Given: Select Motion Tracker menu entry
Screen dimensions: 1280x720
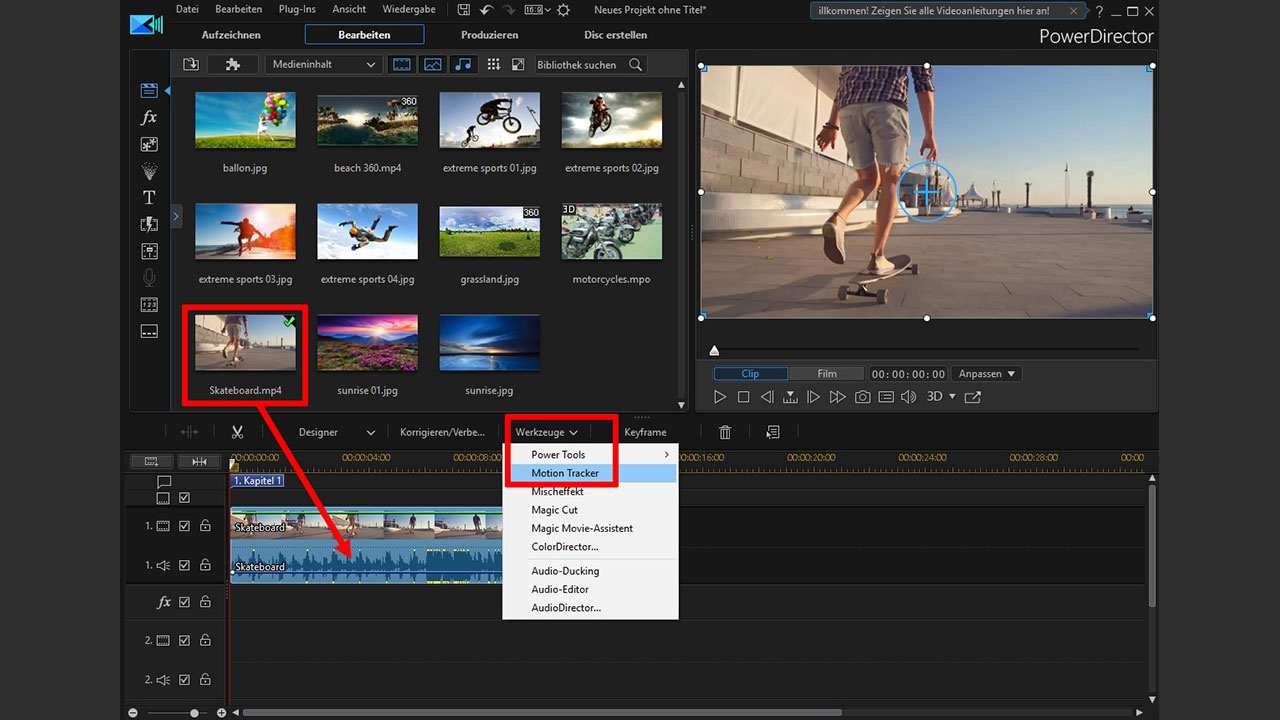Looking at the screenshot, I should click(565, 473).
